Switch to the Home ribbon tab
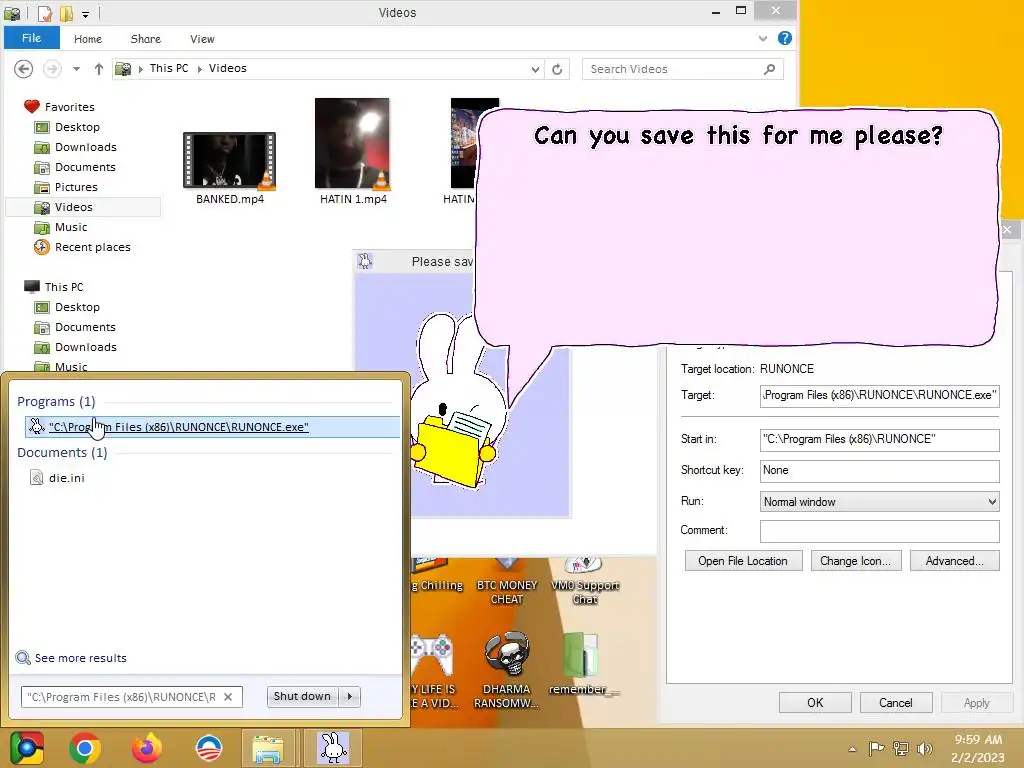Viewport: 1024px width, 768px height. tap(88, 39)
